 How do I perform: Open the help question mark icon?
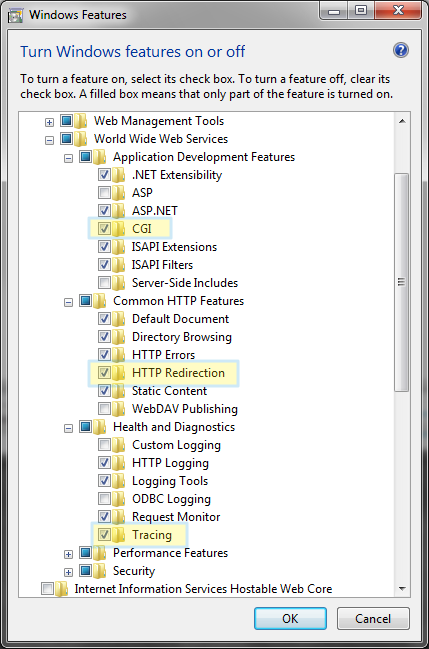coord(400,50)
